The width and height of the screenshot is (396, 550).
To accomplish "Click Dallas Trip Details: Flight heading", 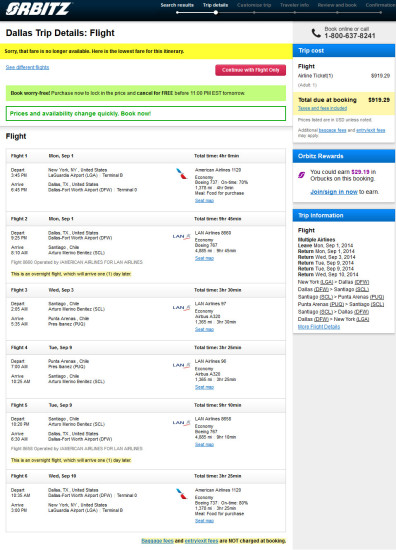I will [60, 33].
